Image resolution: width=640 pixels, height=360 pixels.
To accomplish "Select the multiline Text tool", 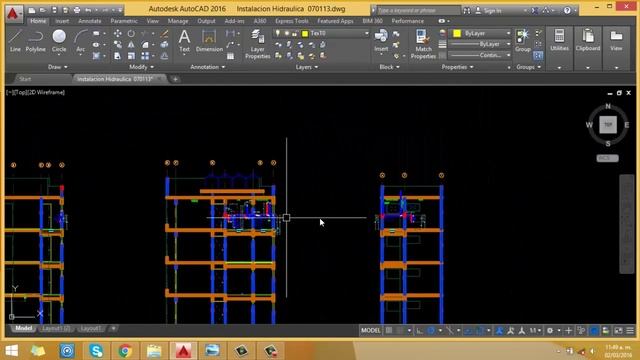I will click(x=184, y=41).
